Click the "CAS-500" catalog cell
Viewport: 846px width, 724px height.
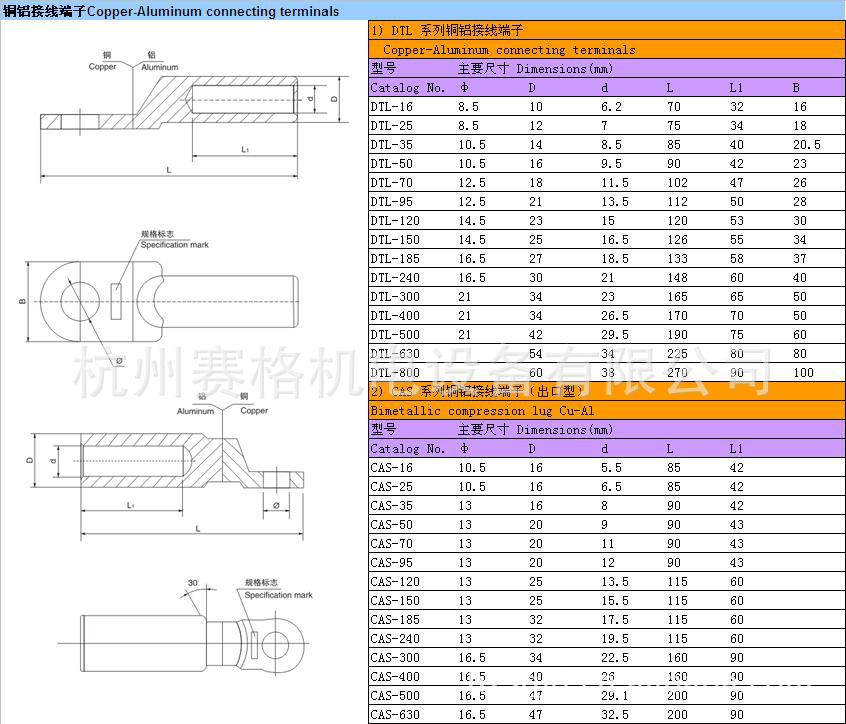tap(395, 695)
